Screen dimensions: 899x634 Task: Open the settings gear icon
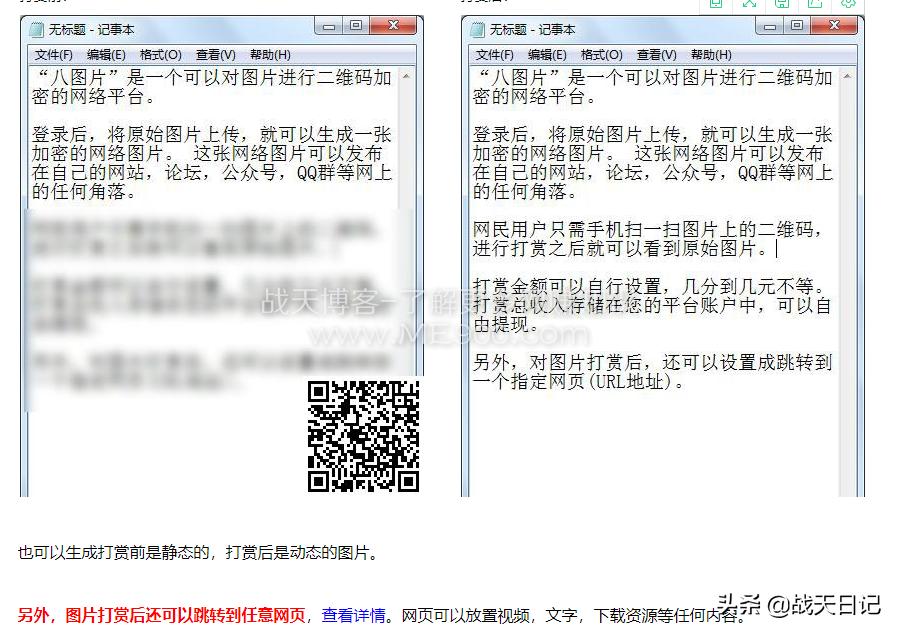coord(850,5)
